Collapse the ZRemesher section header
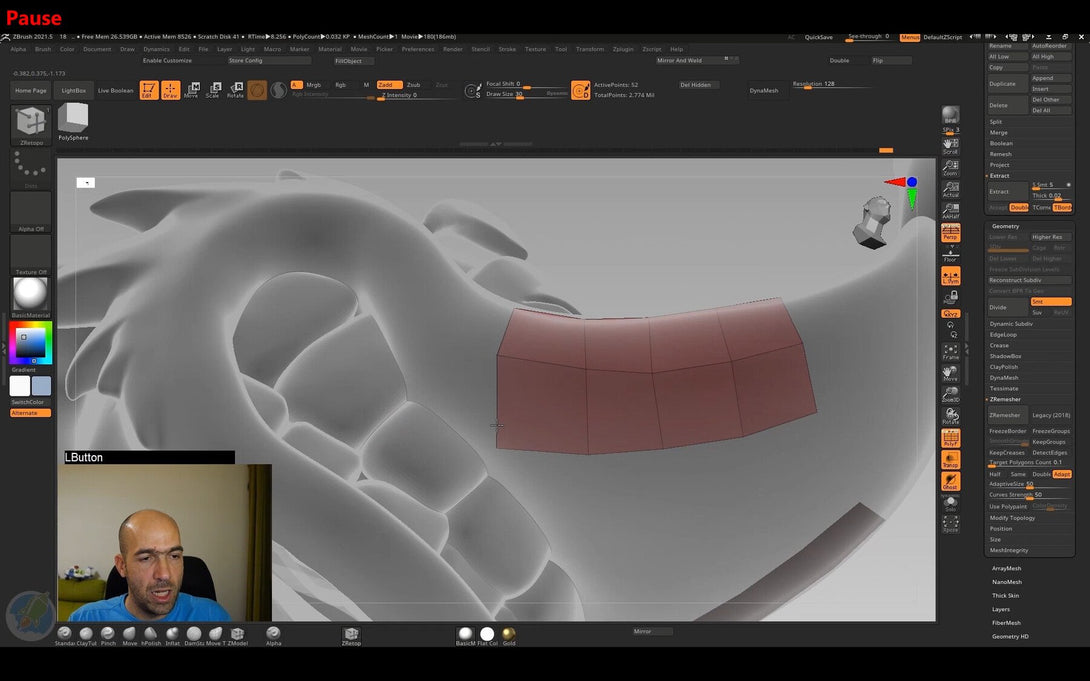The width and height of the screenshot is (1090, 681). pos(1005,400)
